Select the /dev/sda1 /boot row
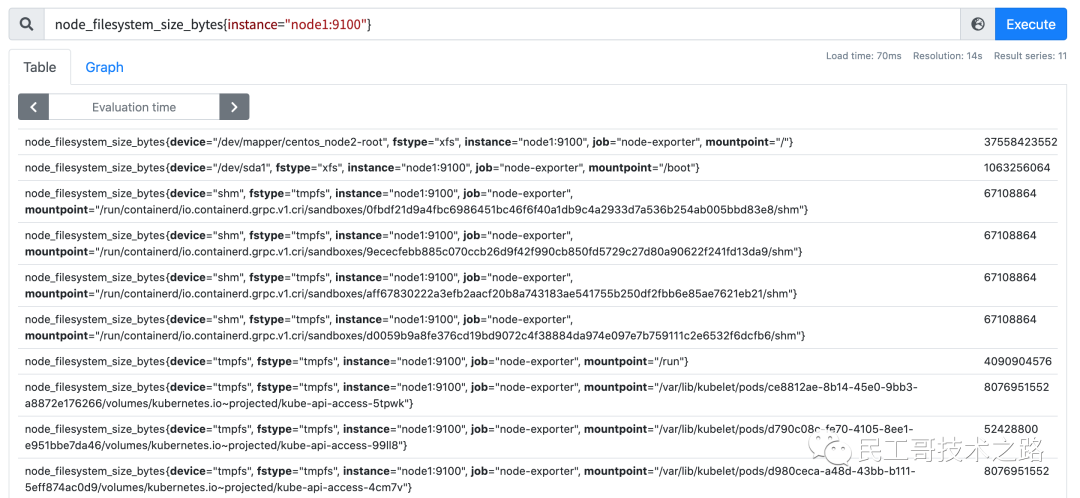This screenshot has height=498, width=1080. [538, 168]
